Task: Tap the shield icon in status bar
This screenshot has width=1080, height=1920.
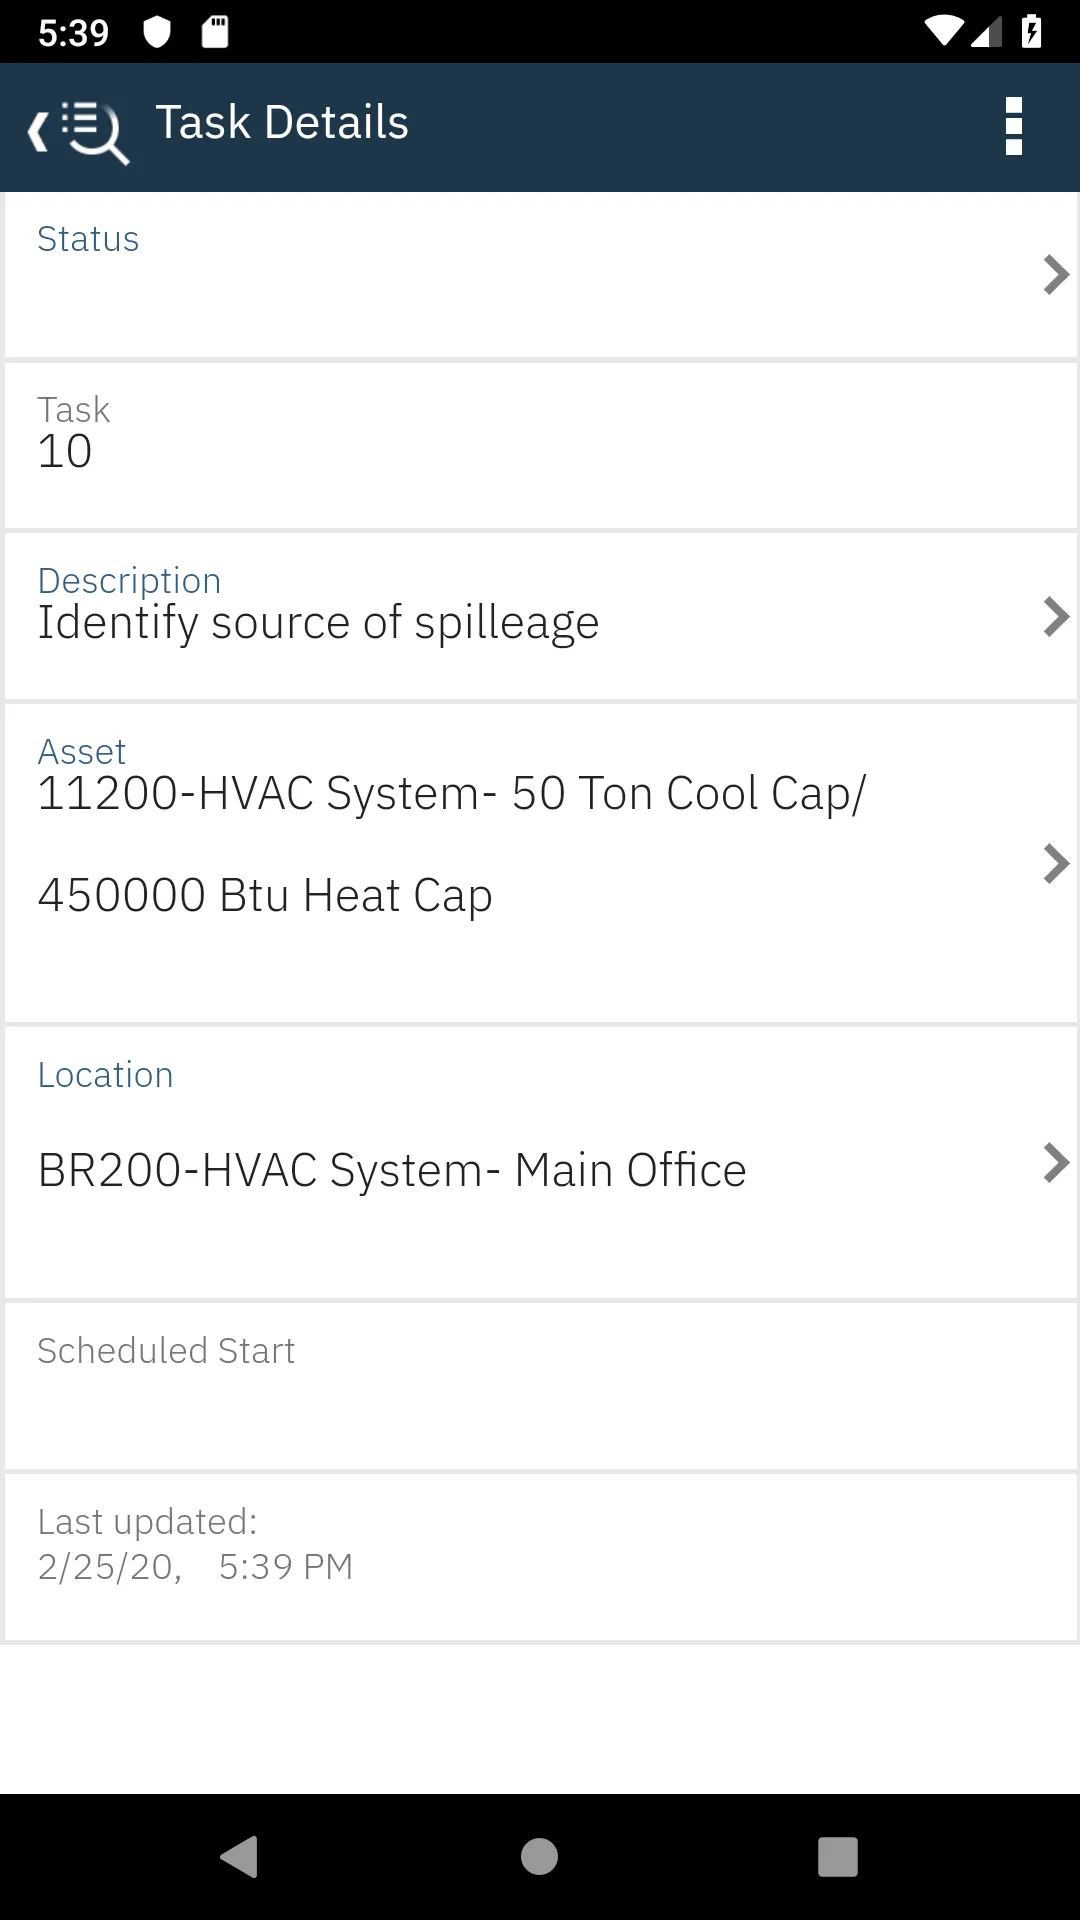Action: coord(157,32)
